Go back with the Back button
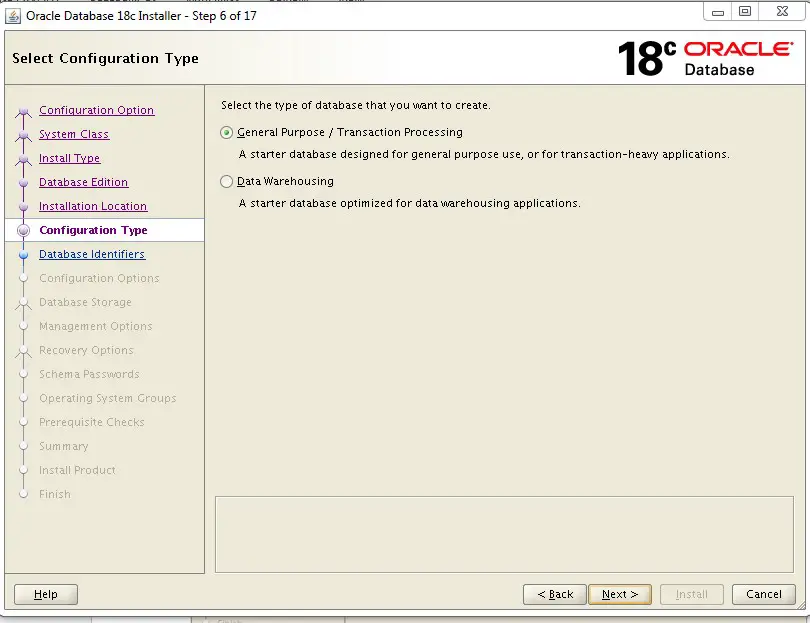The height and width of the screenshot is (623, 810). [x=555, y=595]
